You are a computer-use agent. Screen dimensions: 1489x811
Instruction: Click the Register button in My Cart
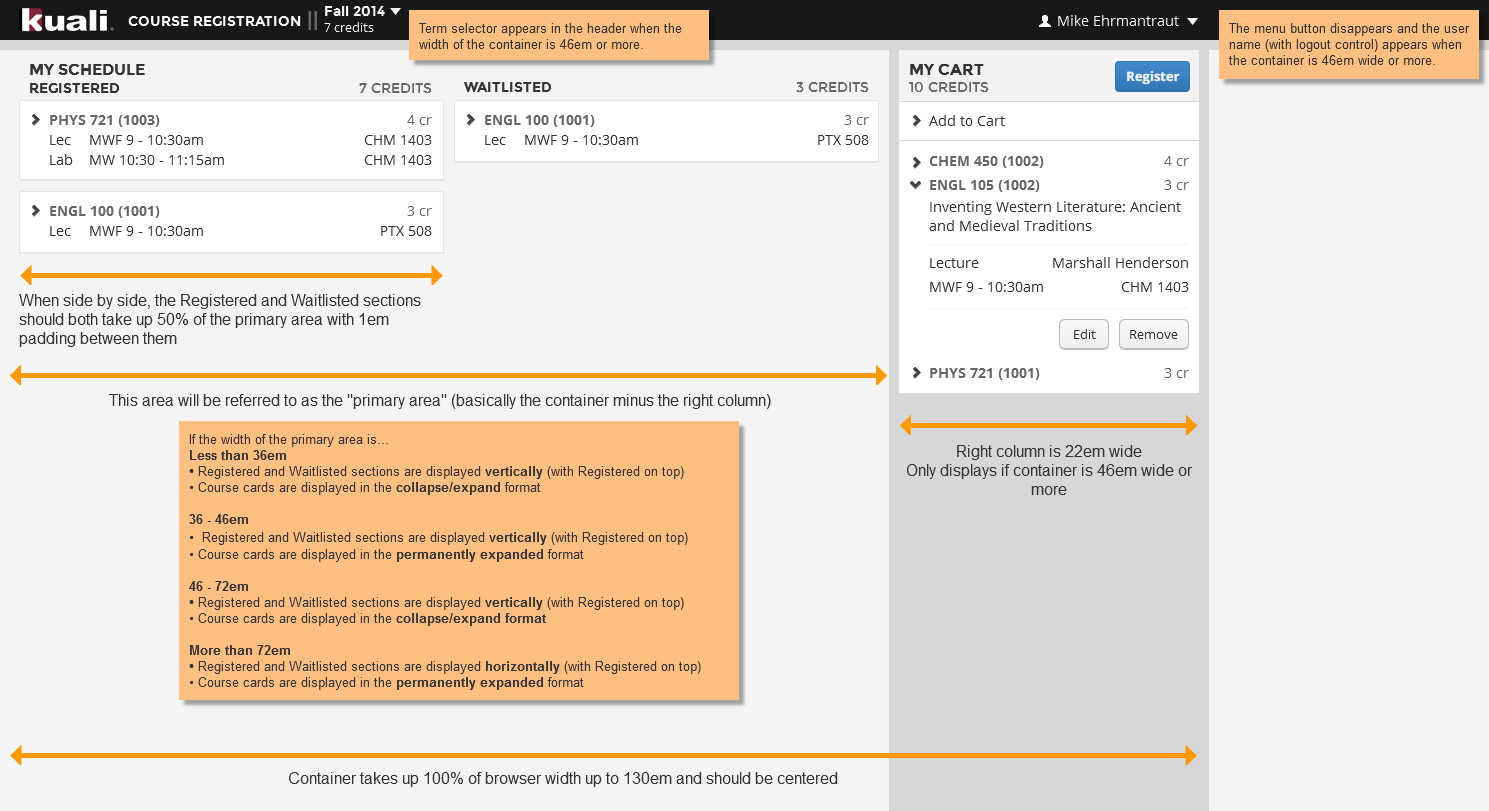pyautogui.click(x=1152, y=77)
